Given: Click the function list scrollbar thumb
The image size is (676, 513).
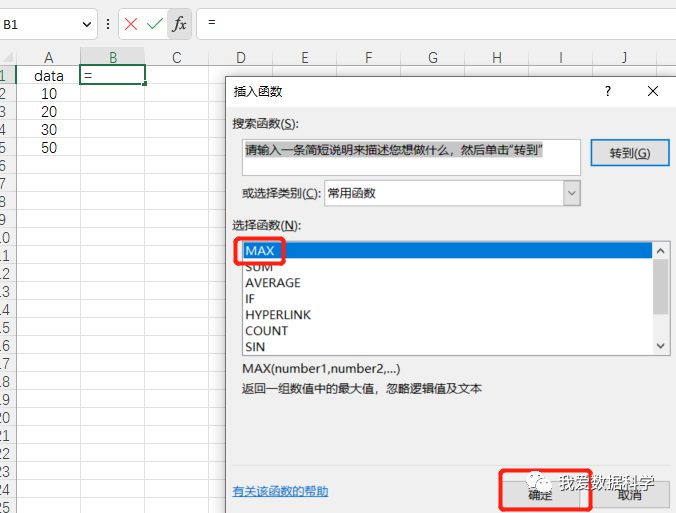Looking at the screenshot, I should [660, 287].
